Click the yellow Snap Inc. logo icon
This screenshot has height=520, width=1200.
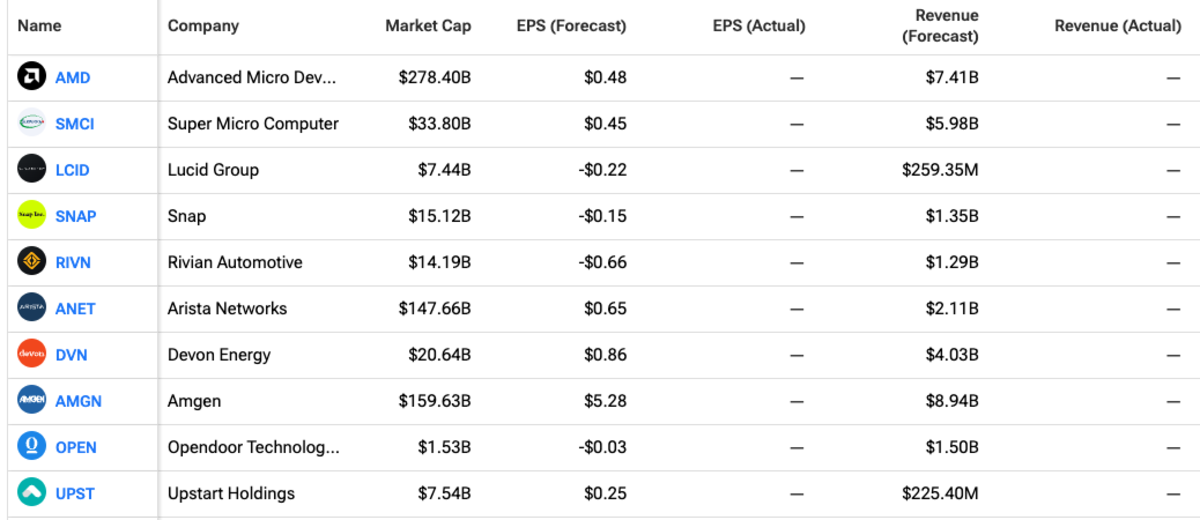[x=32, y=215]
